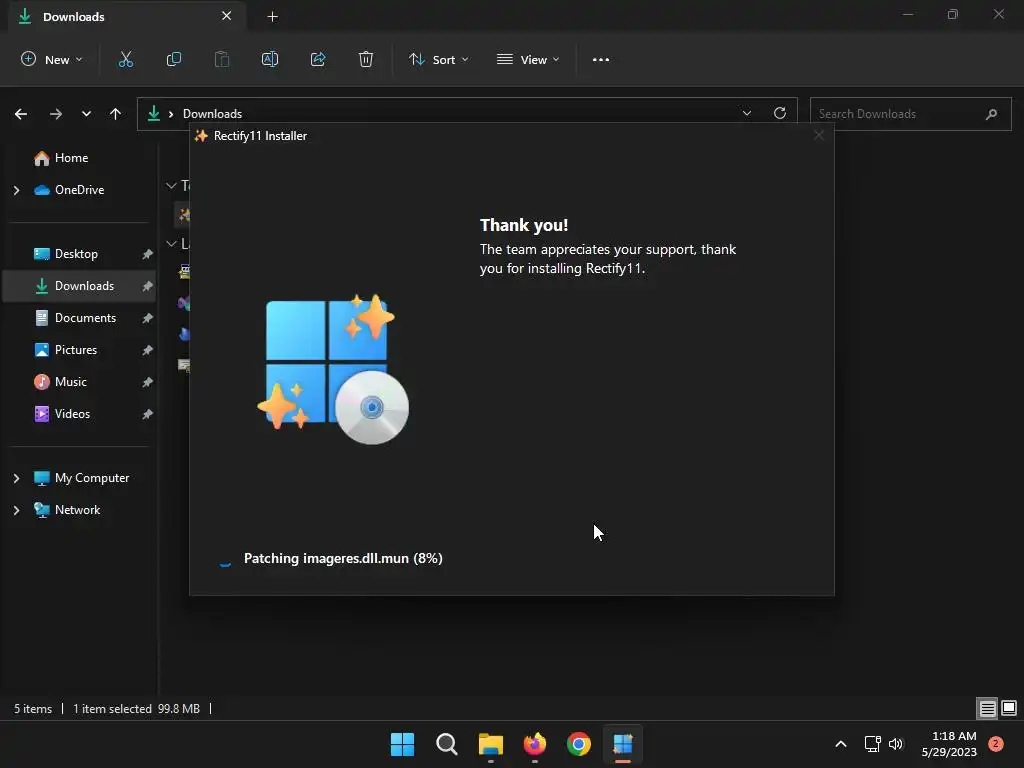
Task: Click Downloads breadcrumb in address bar
Action: [x=212, y=114]
